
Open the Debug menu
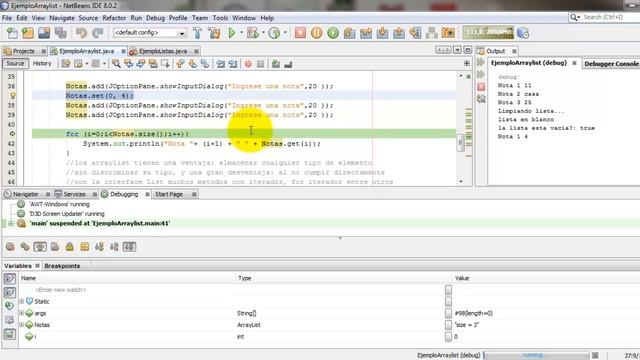156,18
